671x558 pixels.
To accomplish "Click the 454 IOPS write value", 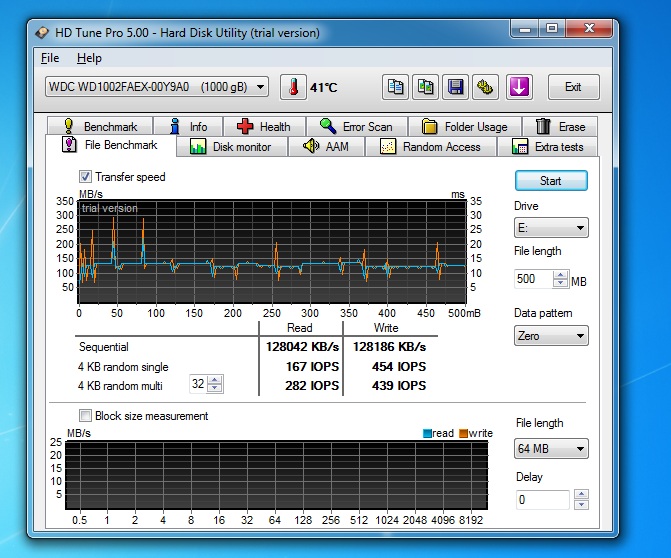I will pyautogui.click(x=399, y=367).
